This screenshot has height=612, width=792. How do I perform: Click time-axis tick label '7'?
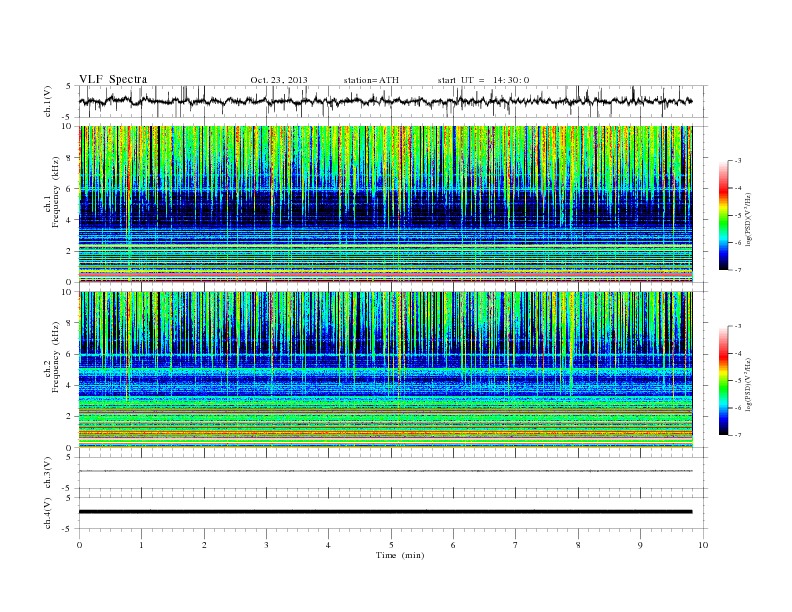pos(516,545)
